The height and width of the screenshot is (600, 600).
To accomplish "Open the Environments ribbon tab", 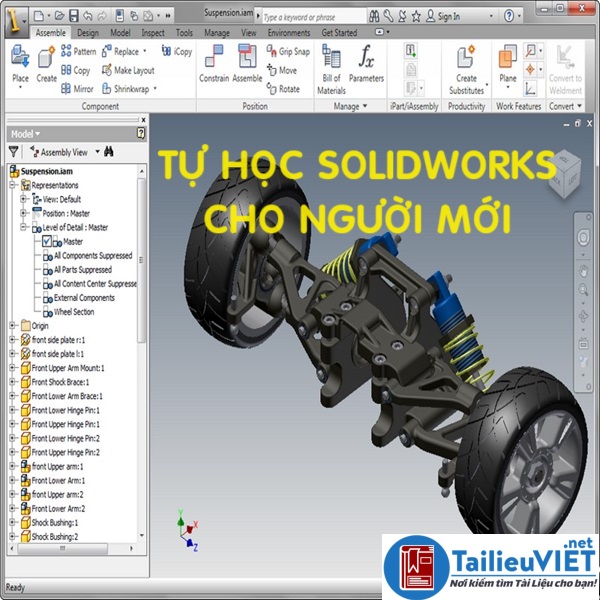I will pyautogui.click(x=288, y=32).
